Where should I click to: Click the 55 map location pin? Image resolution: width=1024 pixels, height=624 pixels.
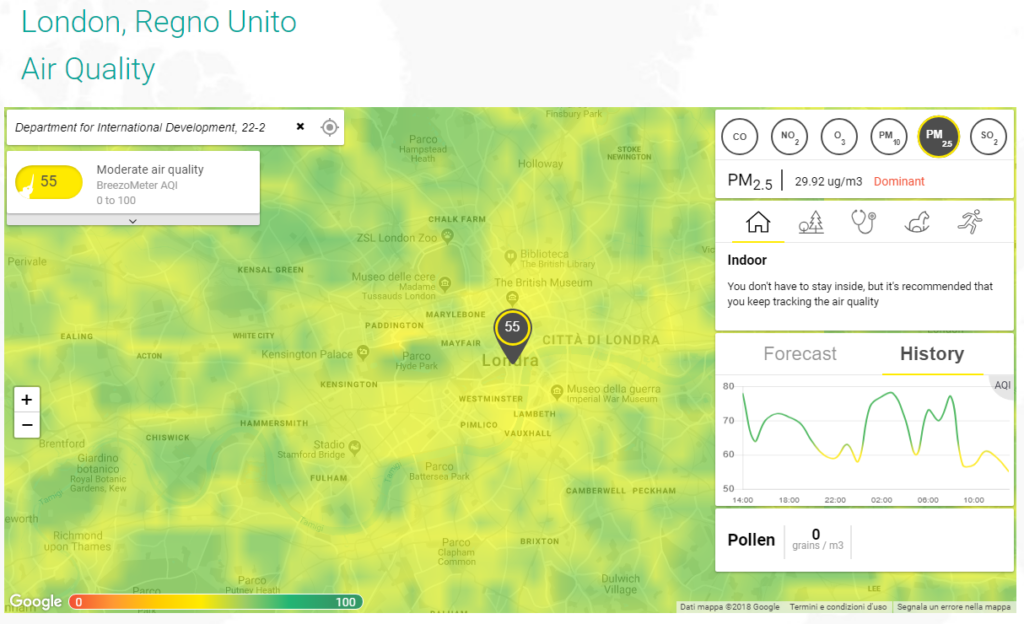(513, 335)
